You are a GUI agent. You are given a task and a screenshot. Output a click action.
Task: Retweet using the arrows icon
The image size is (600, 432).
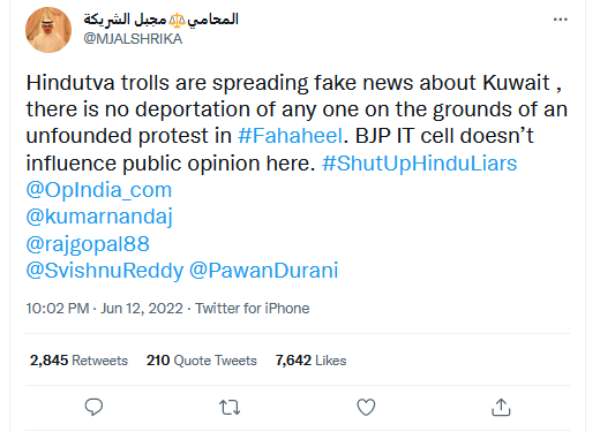[229, 406]
